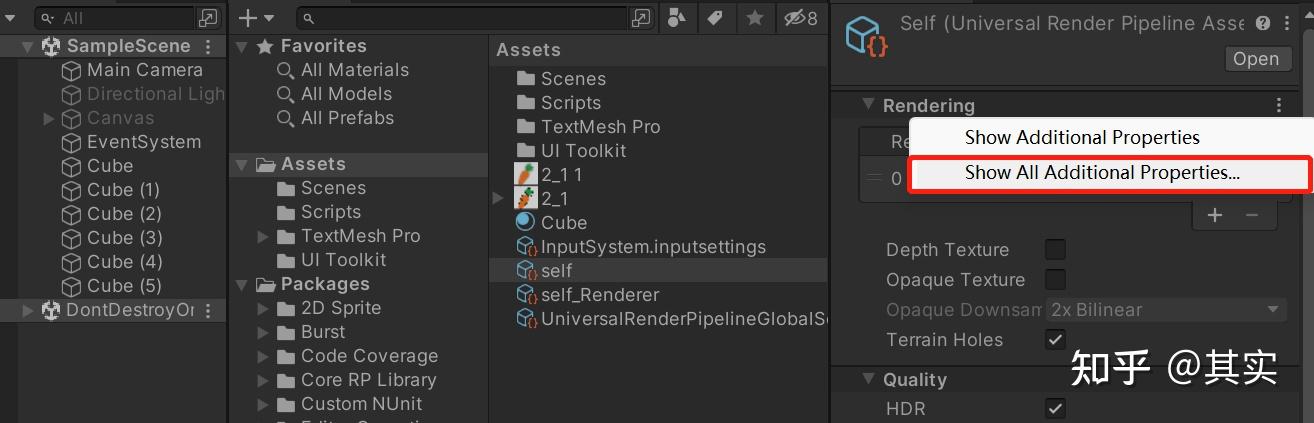Select Show All Additional Properties menu item
Screen dimensions: 1314x423
1101,172
